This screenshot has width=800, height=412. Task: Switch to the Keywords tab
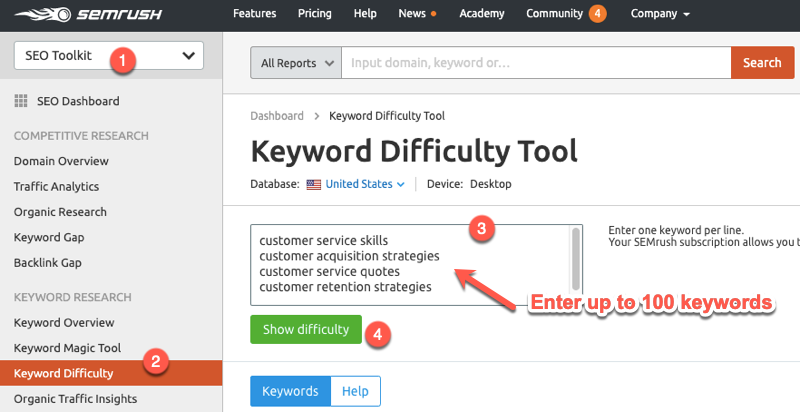(x=290, y=391)
